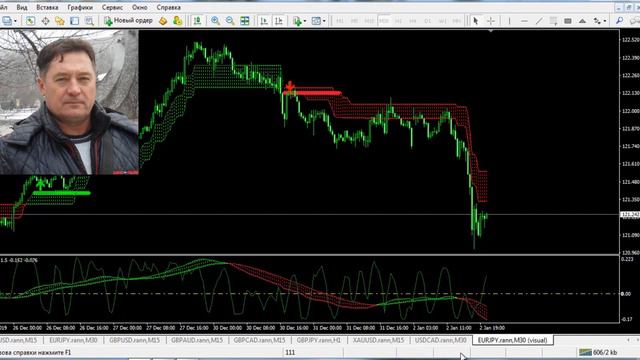The image size is (640, 360).
Task: Expand the new chart dropdown arrow
Action: click(x=16, y=21)
